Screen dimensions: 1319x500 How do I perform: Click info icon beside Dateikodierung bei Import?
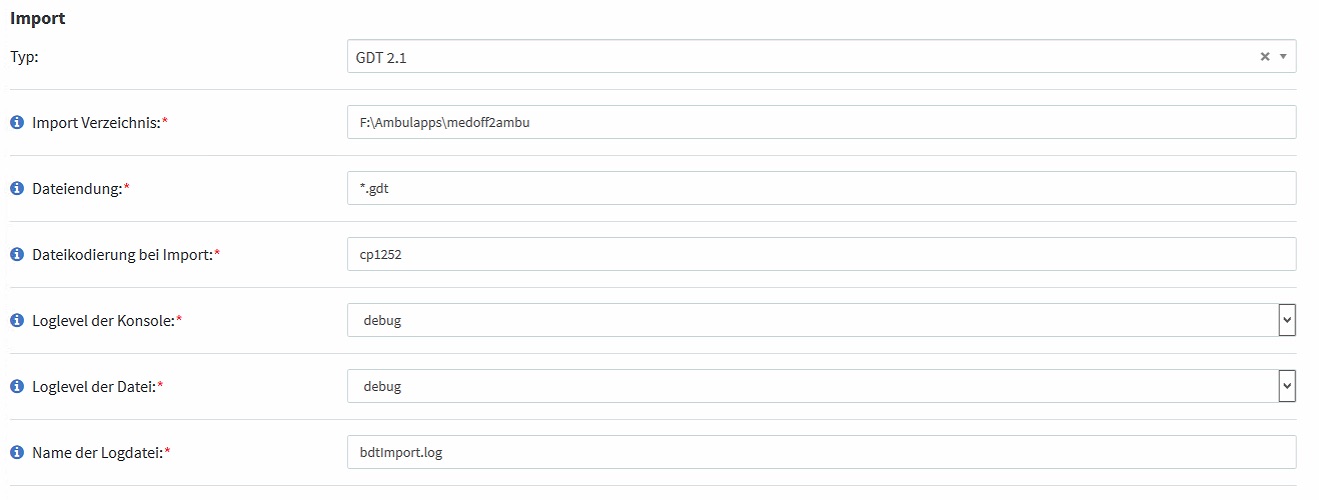[x=17, y=255]
